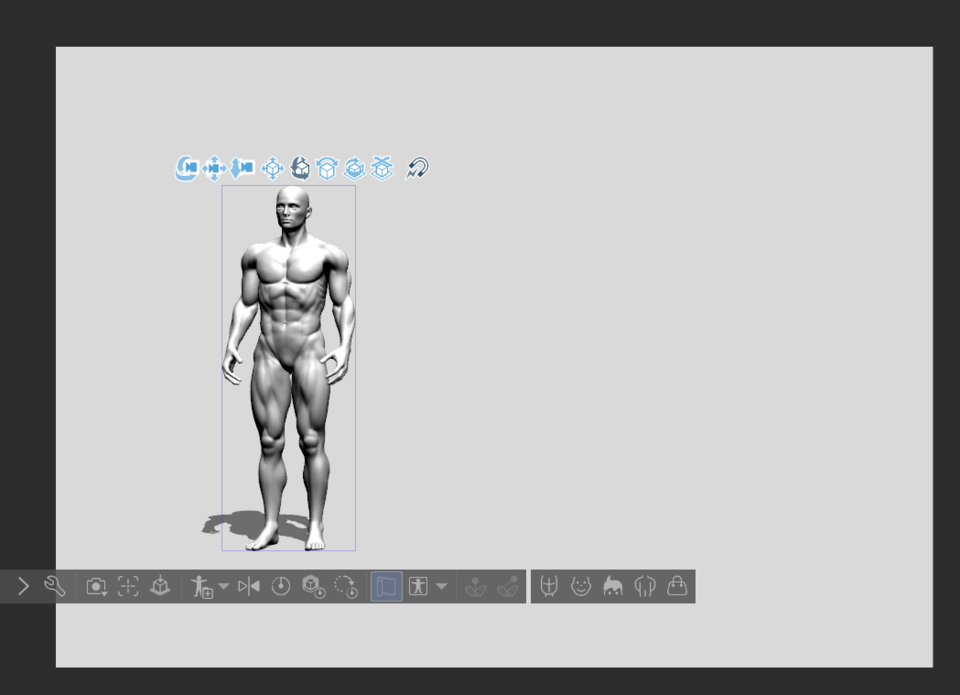This screenshot has height=695, width=960.
Task: Click the handbag accessories icon
Action: click(677, 587)
